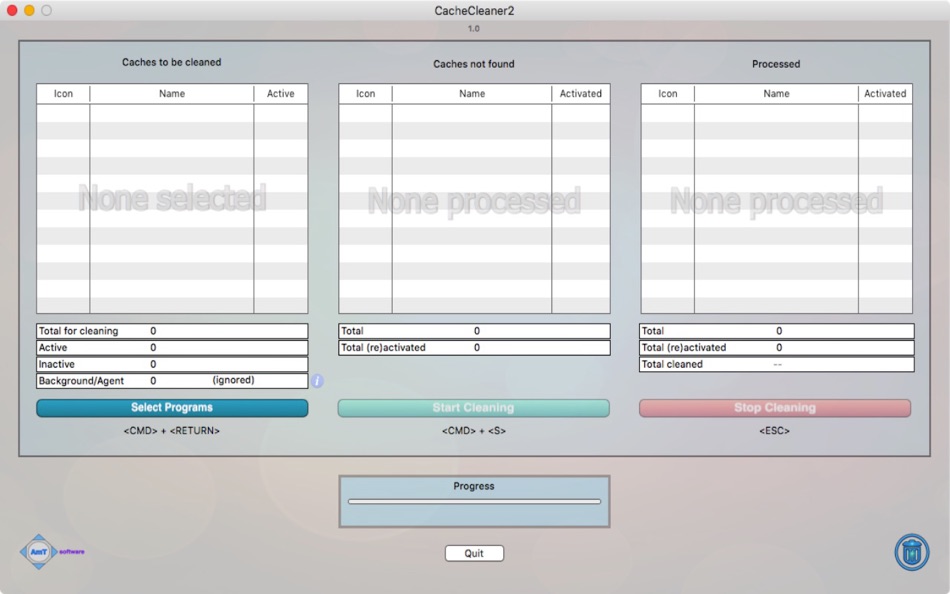The height and width of the screenshot is (594, 950).
Task: Click the '<ESC>' shortcut text
Action: click(x=775, y=431)
